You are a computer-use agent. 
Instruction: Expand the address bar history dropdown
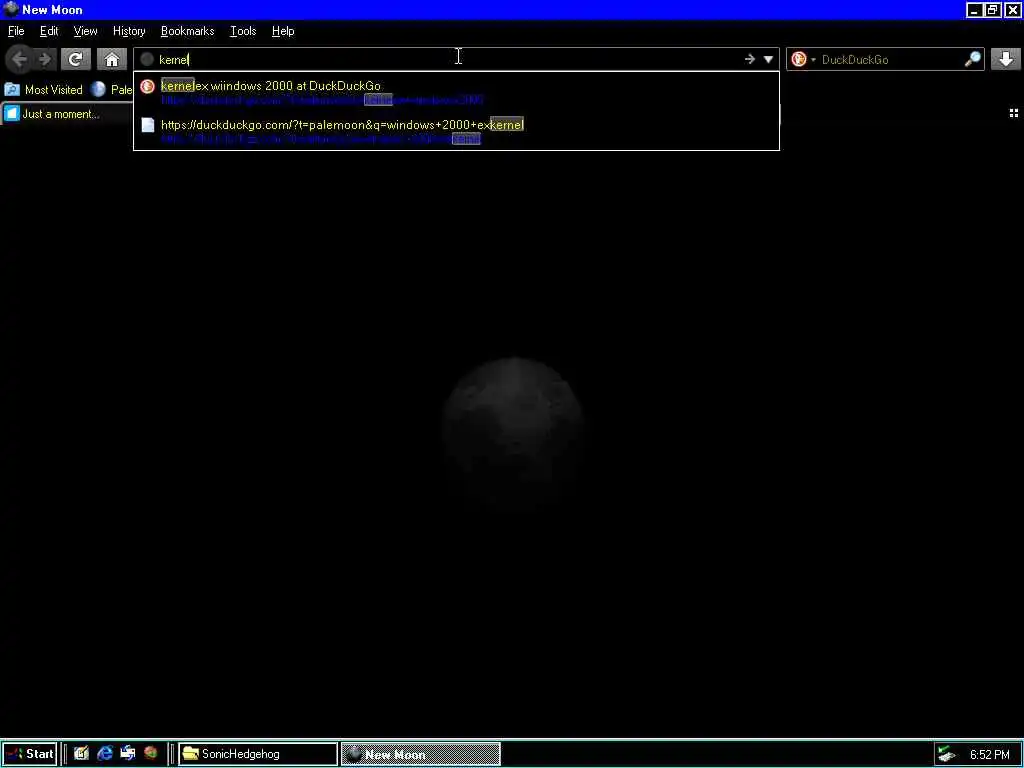[768, 59]
